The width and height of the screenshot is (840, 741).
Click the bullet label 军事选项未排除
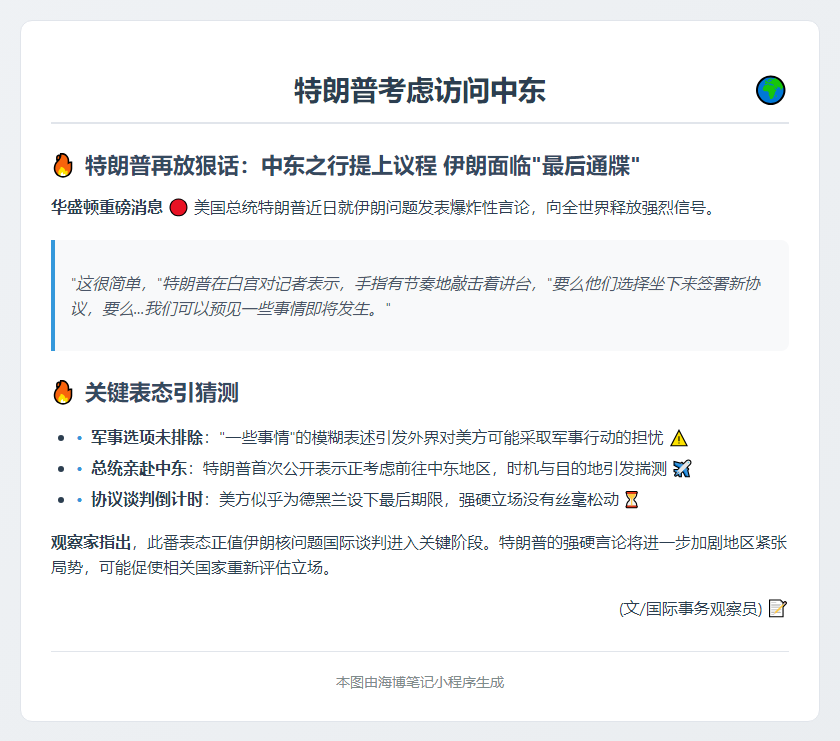point(147,438)
